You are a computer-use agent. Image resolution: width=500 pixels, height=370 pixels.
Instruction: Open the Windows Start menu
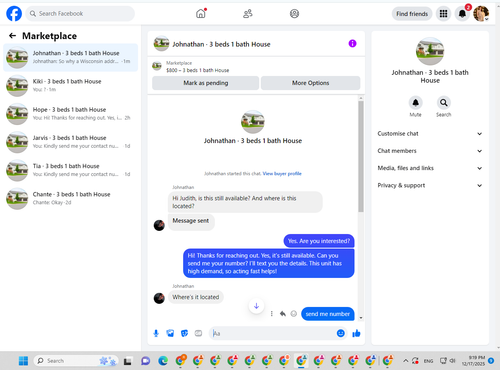(x=23, y=361)
